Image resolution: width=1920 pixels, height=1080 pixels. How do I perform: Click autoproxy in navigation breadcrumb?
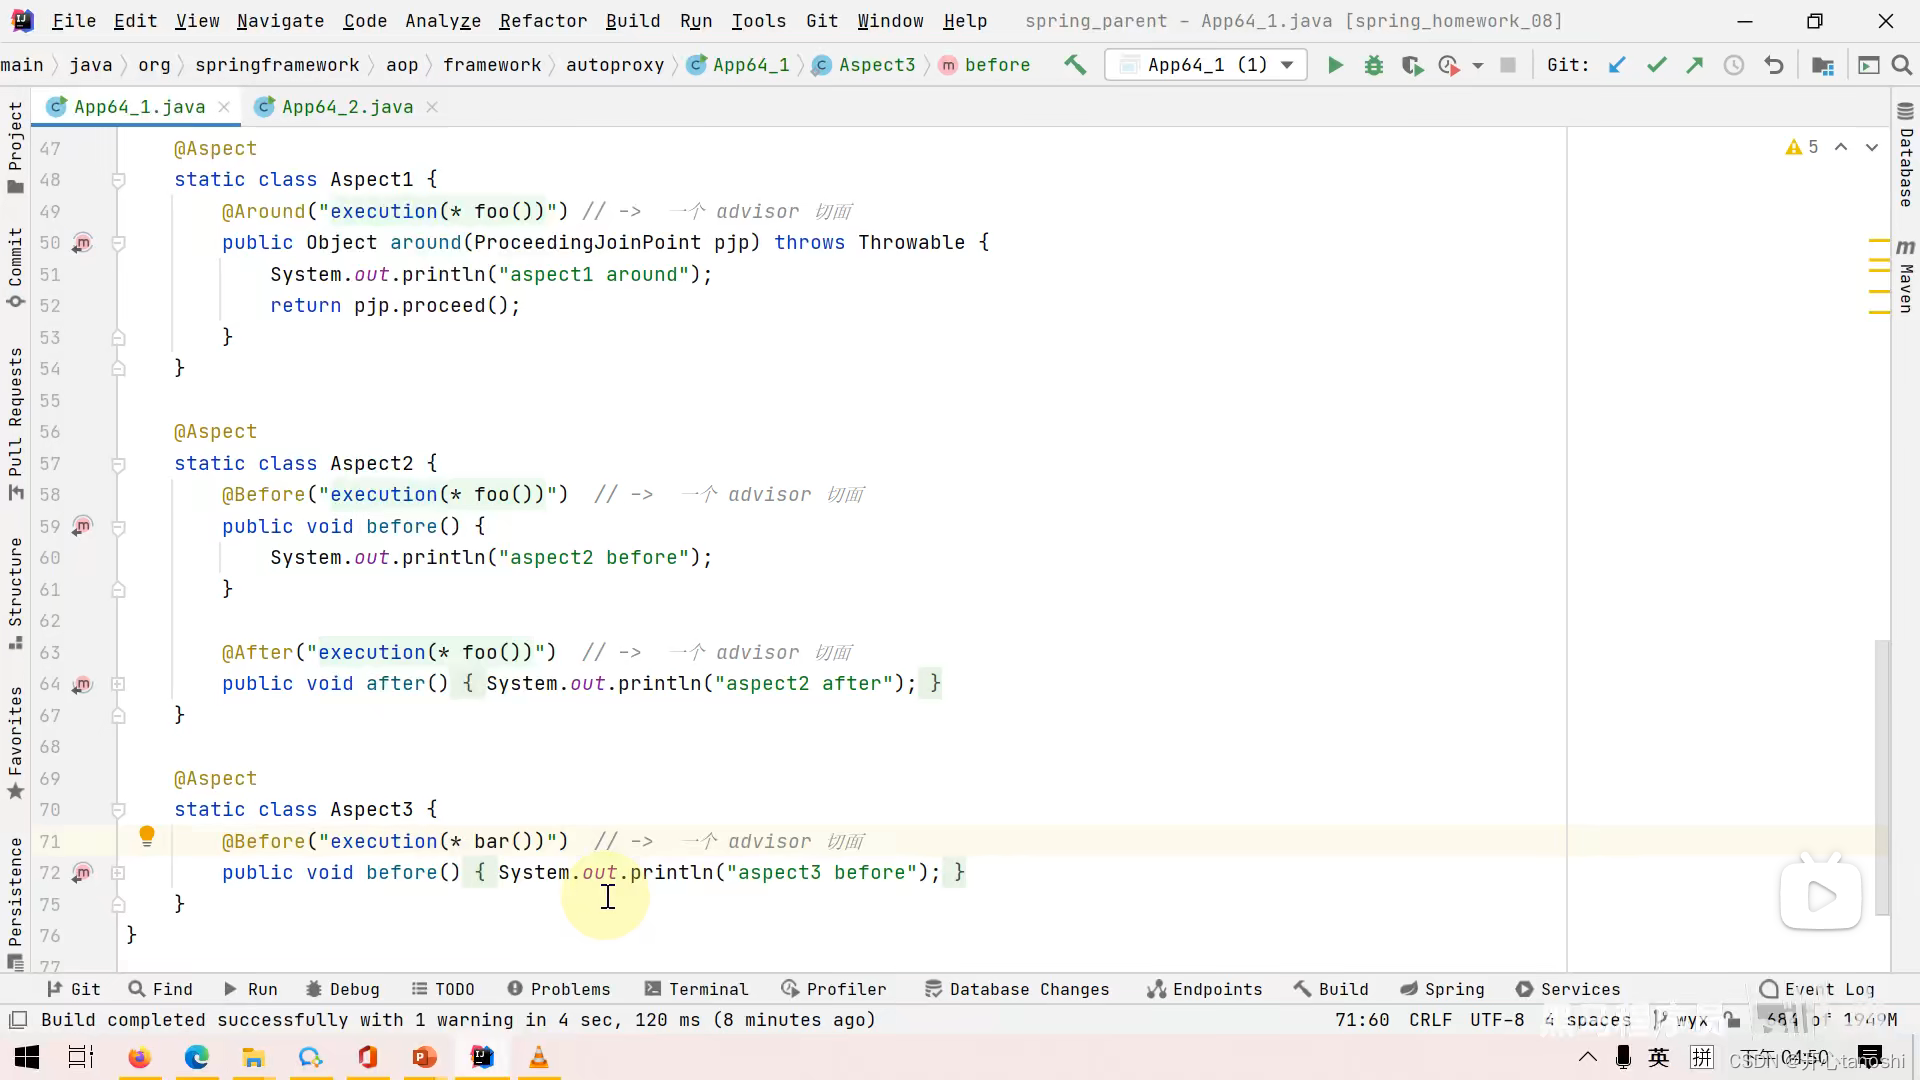click(615, 65)
